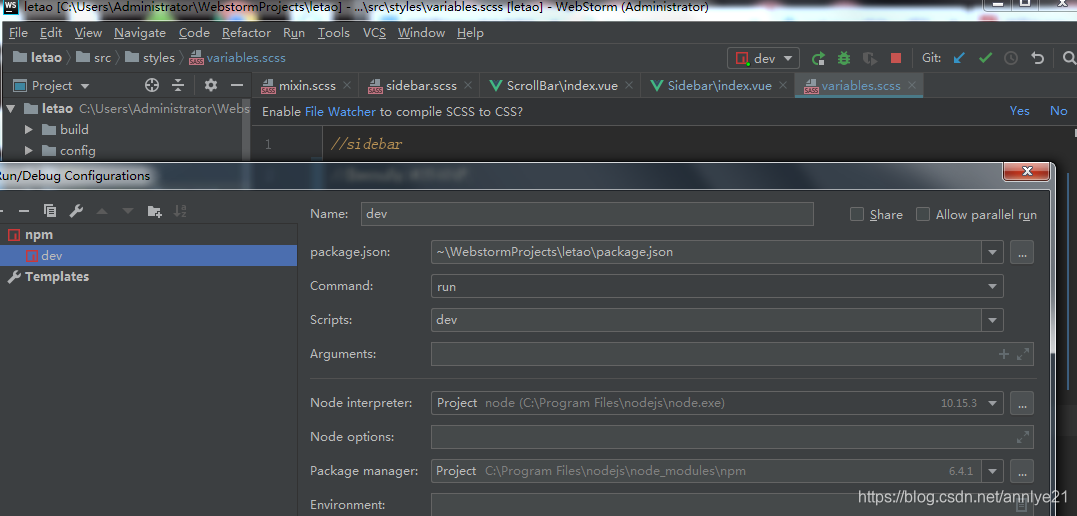Close the sidebar.scss tab

(x=468, y=85)
